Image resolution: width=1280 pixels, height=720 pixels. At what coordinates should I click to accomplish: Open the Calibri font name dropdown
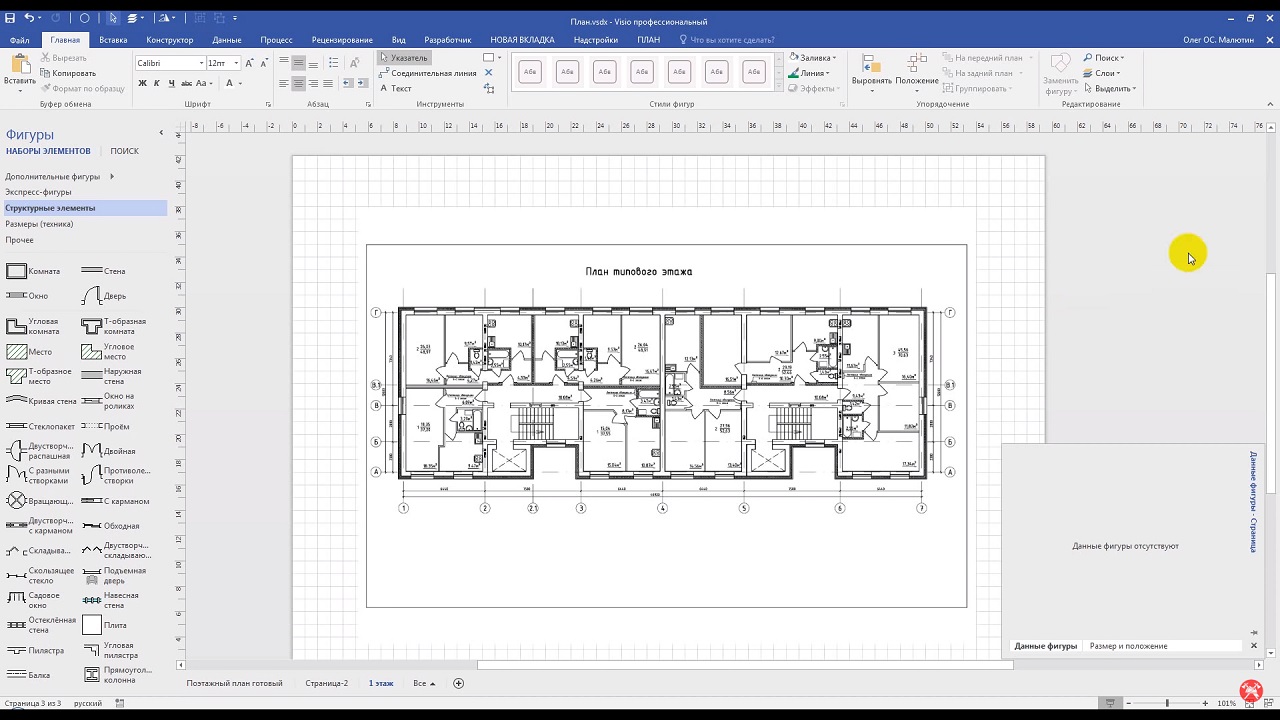click(201, 63)
